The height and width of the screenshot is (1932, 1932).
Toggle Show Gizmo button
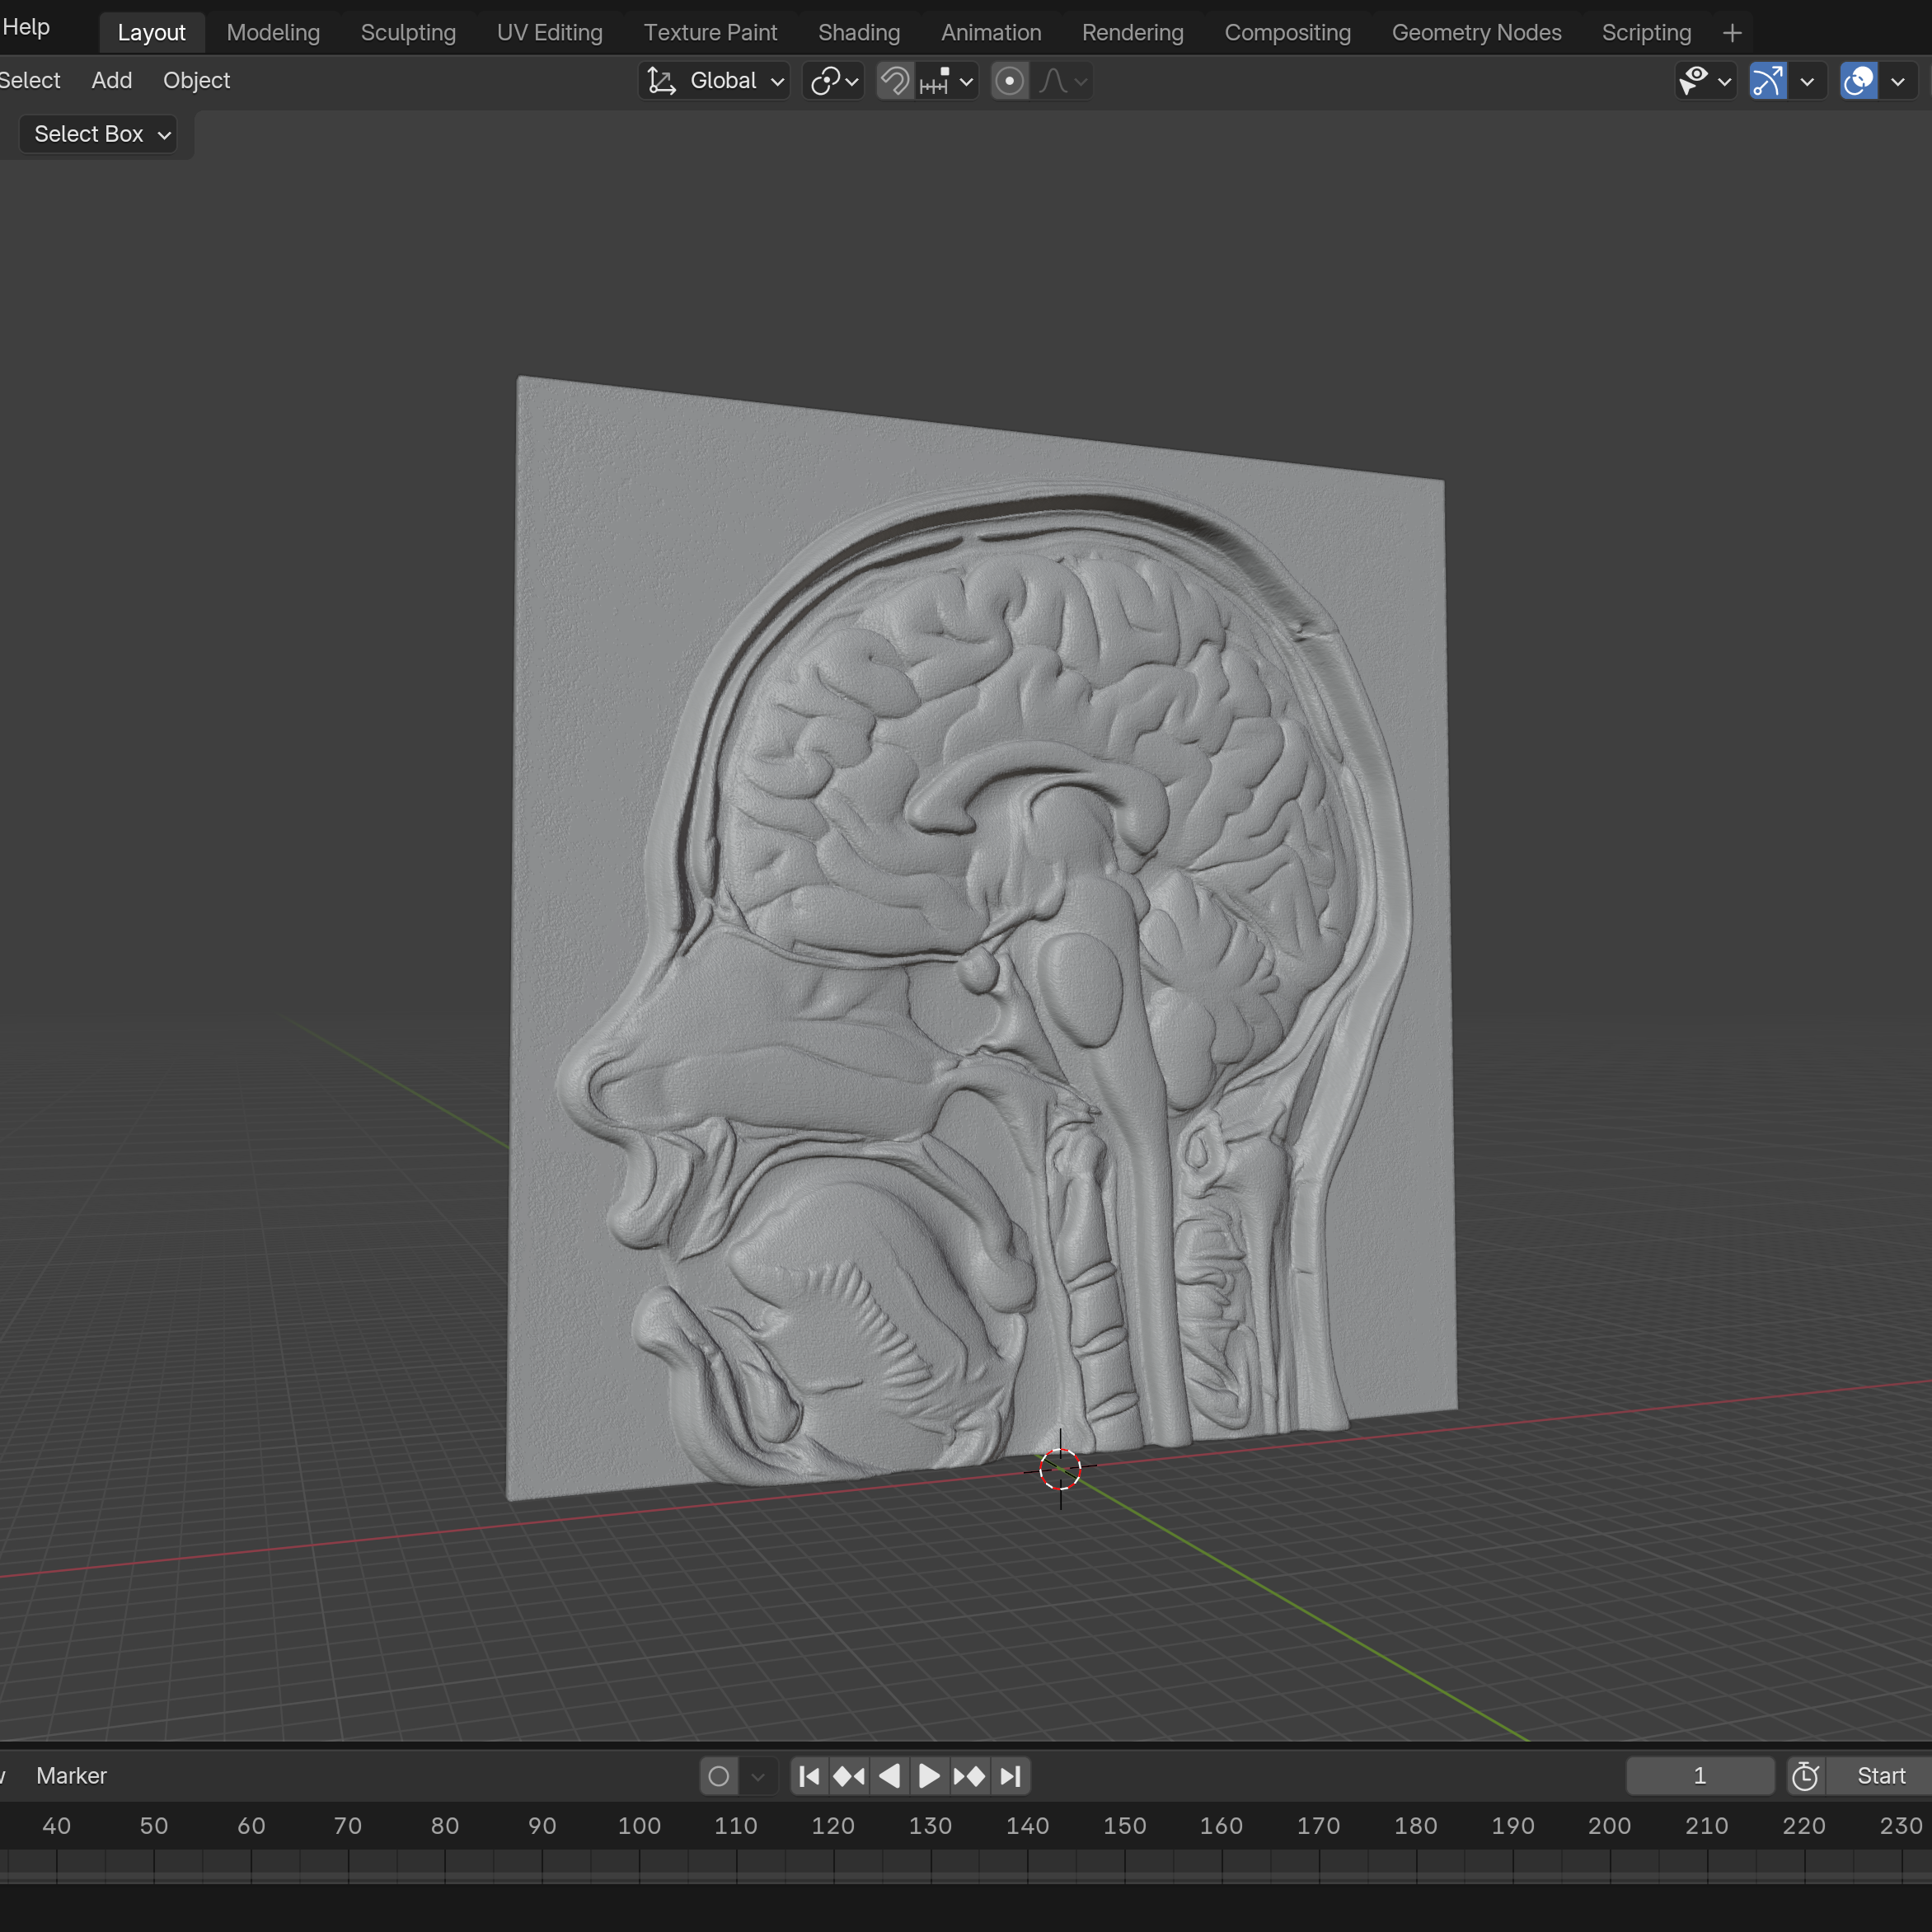coord(1767,81)
